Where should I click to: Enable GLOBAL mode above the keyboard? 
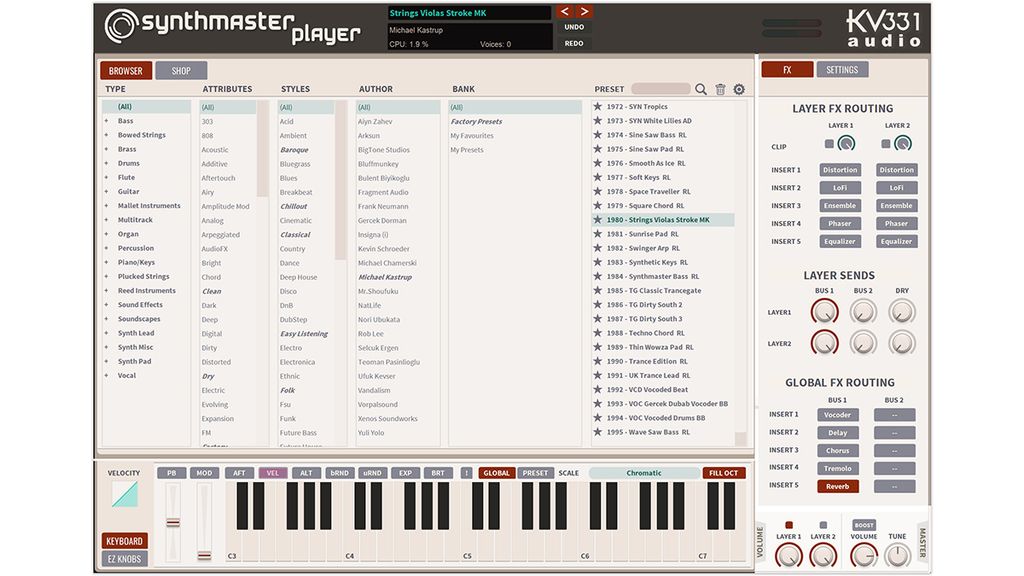click(497, 472)
